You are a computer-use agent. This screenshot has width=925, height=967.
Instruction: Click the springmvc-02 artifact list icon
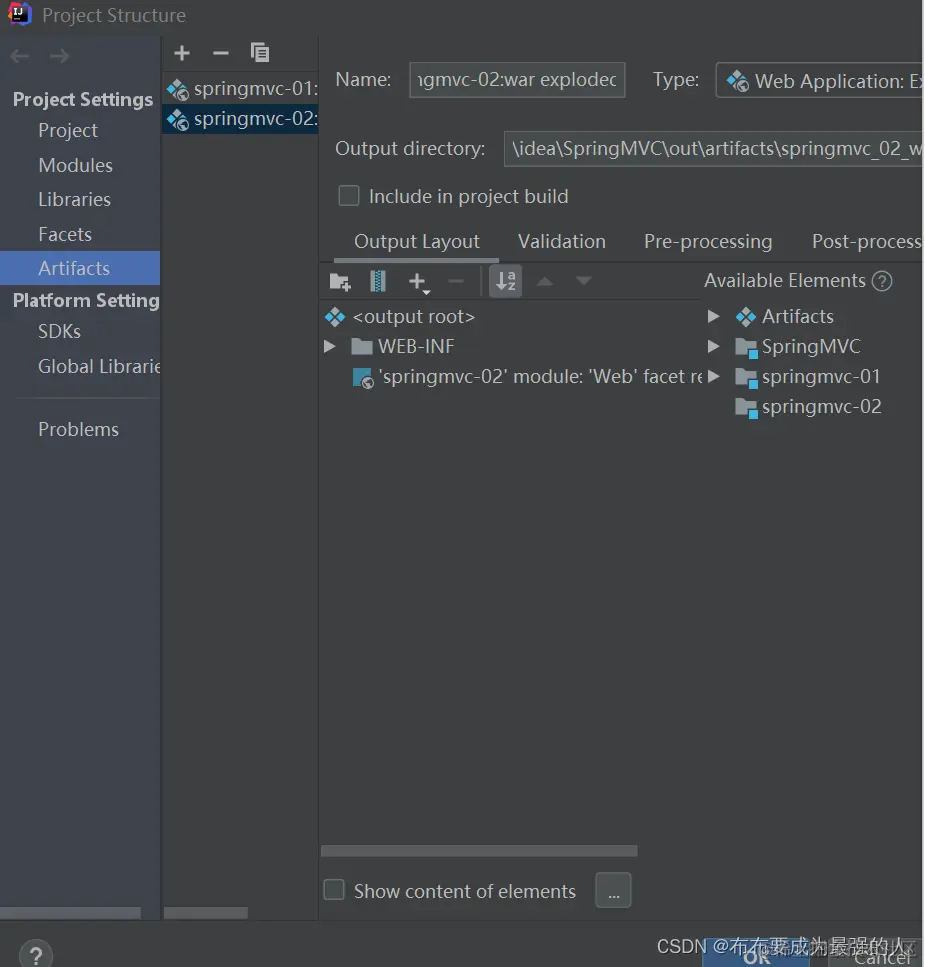[x=178, y=120]
